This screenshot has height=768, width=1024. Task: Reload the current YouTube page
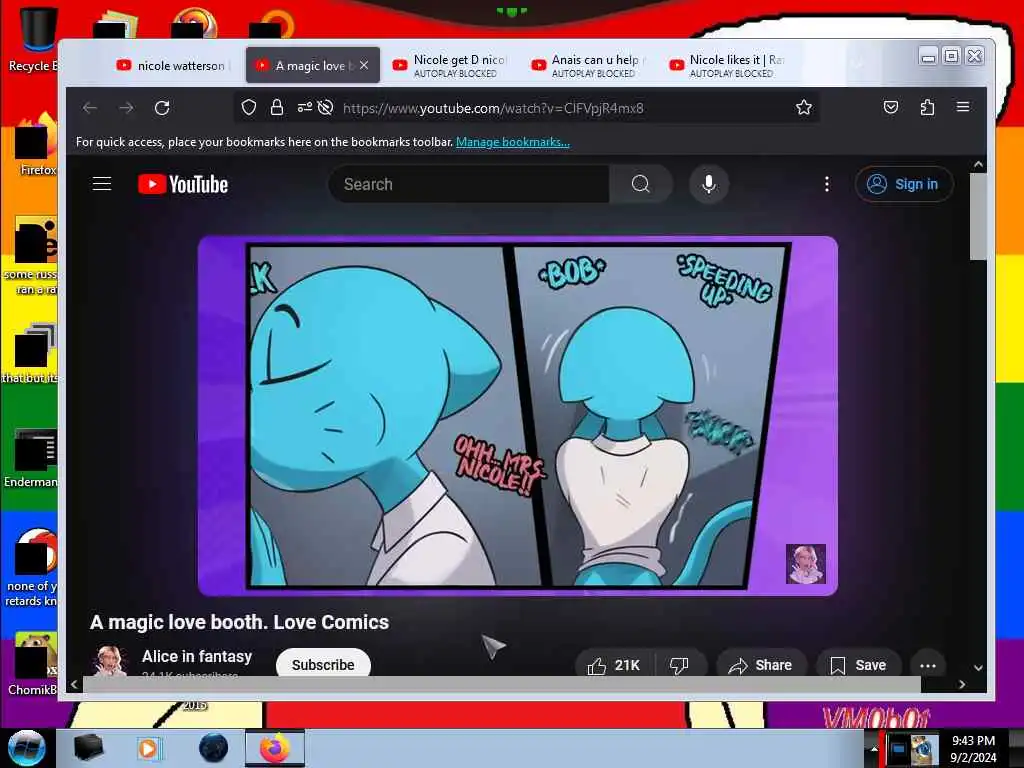coord(162,108)
